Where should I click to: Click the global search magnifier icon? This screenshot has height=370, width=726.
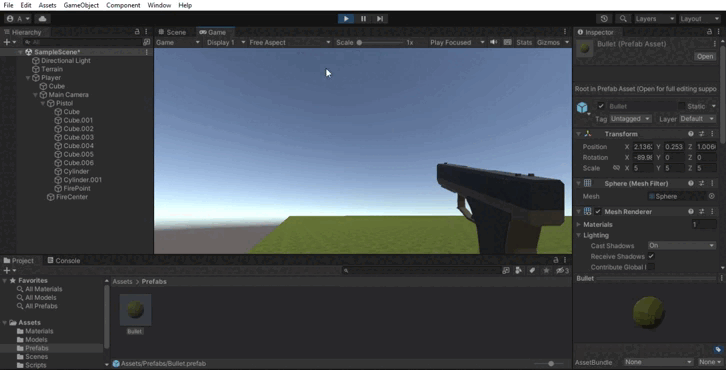point(623,19)
